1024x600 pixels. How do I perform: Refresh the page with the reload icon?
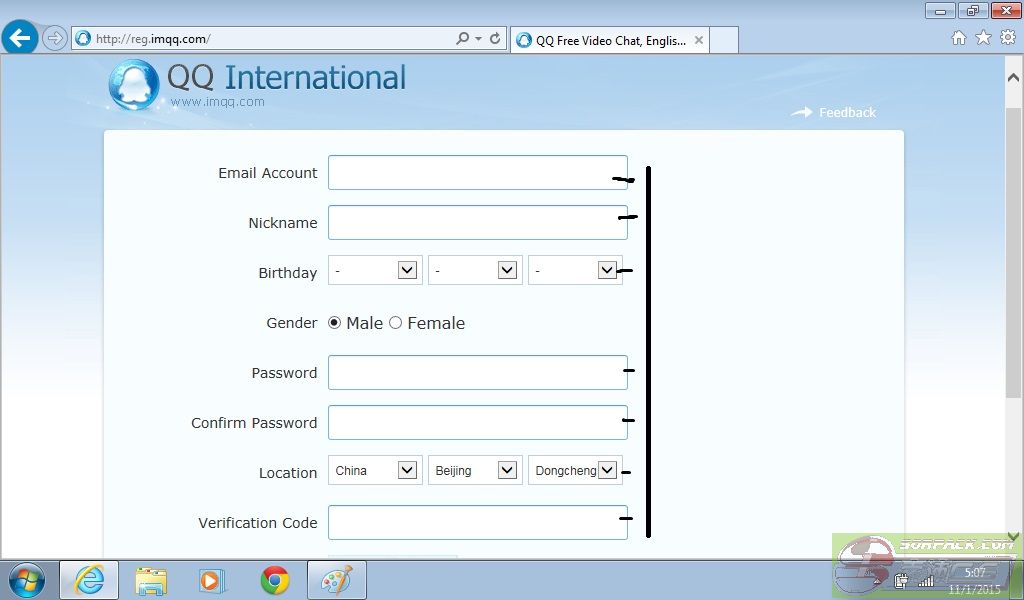pyautogui.click(x=495, y=39)
